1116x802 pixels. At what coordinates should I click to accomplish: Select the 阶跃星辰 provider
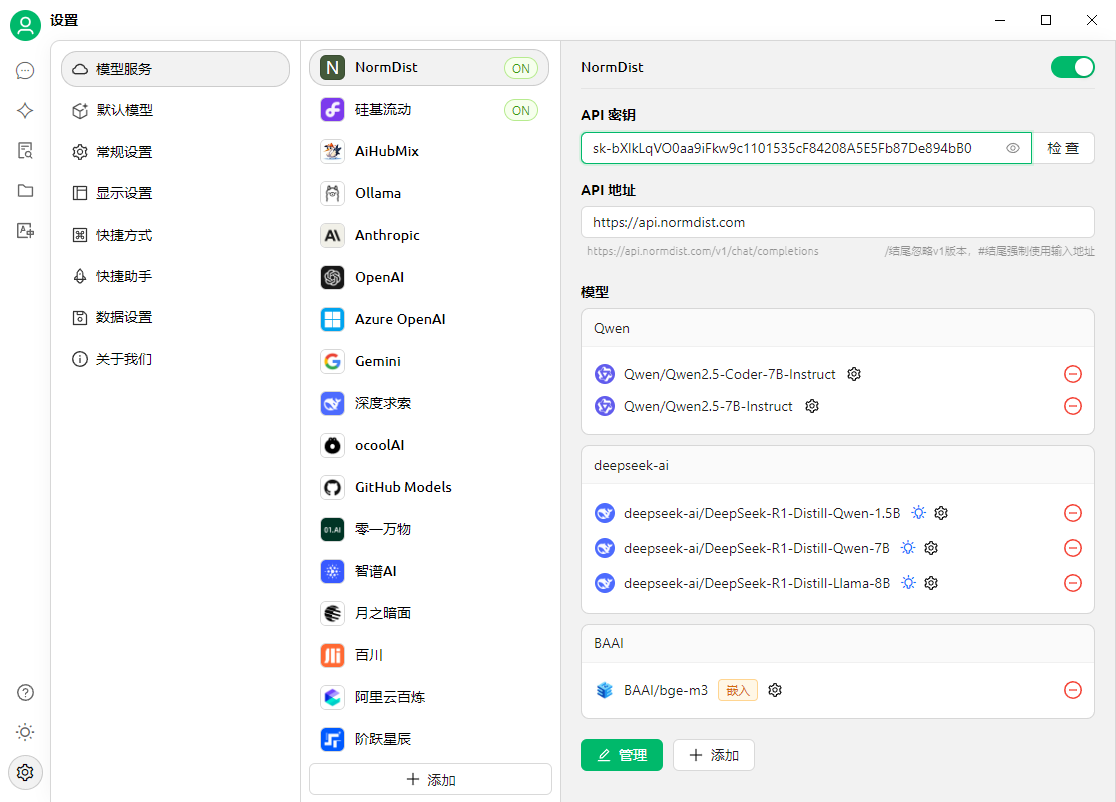(429, 739)
